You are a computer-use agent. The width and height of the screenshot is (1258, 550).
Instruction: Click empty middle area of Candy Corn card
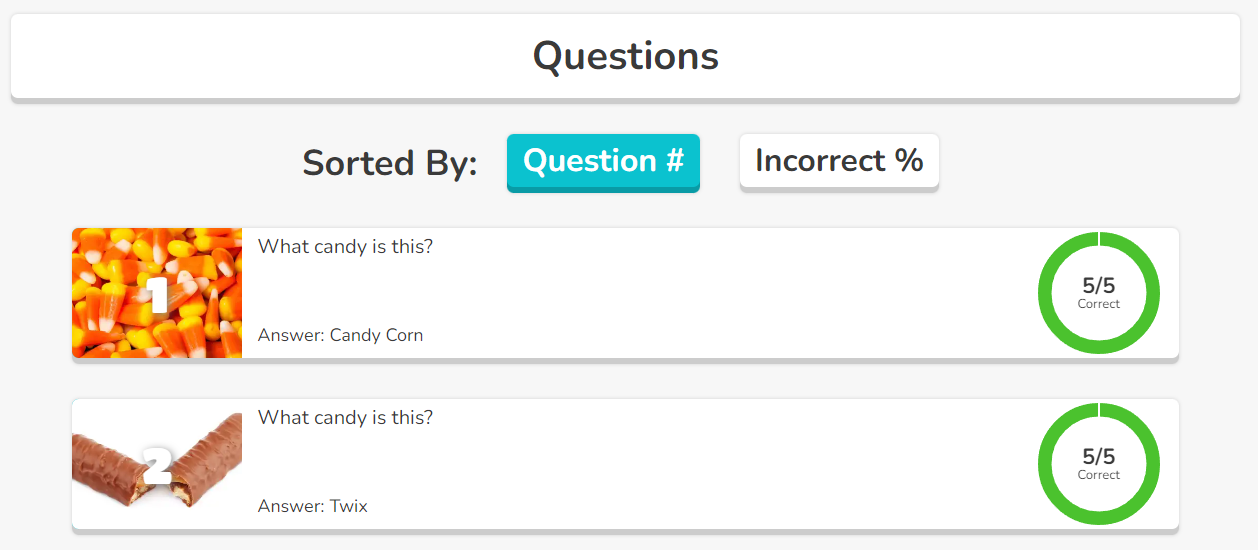[x=650, y=293]
